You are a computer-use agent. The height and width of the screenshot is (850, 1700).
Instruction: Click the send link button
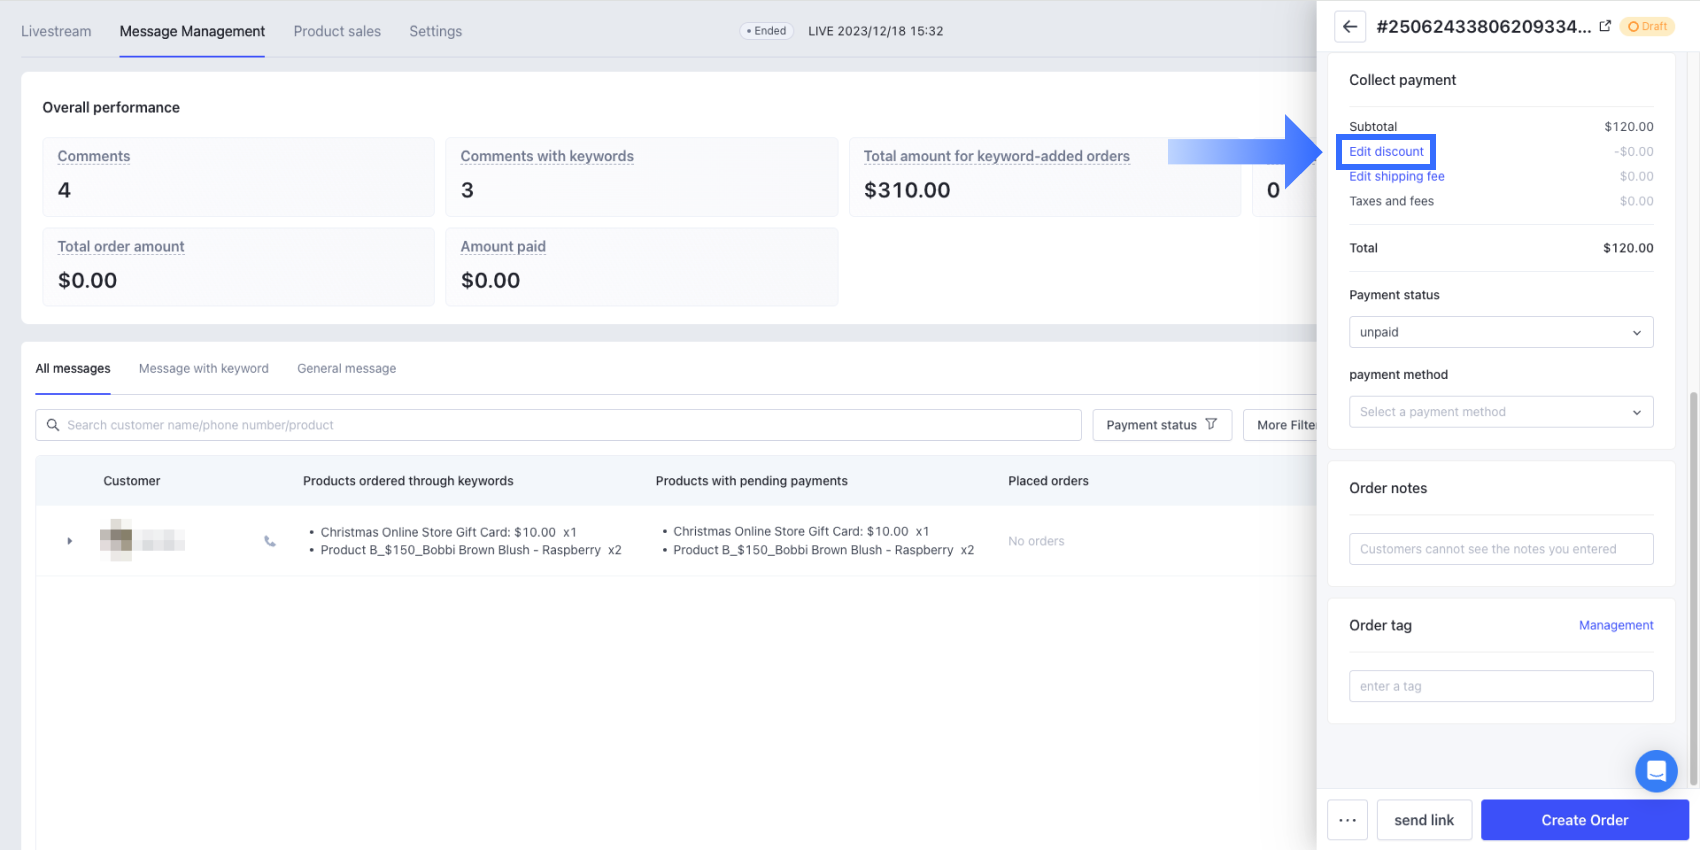click(x=1424, y=820)
